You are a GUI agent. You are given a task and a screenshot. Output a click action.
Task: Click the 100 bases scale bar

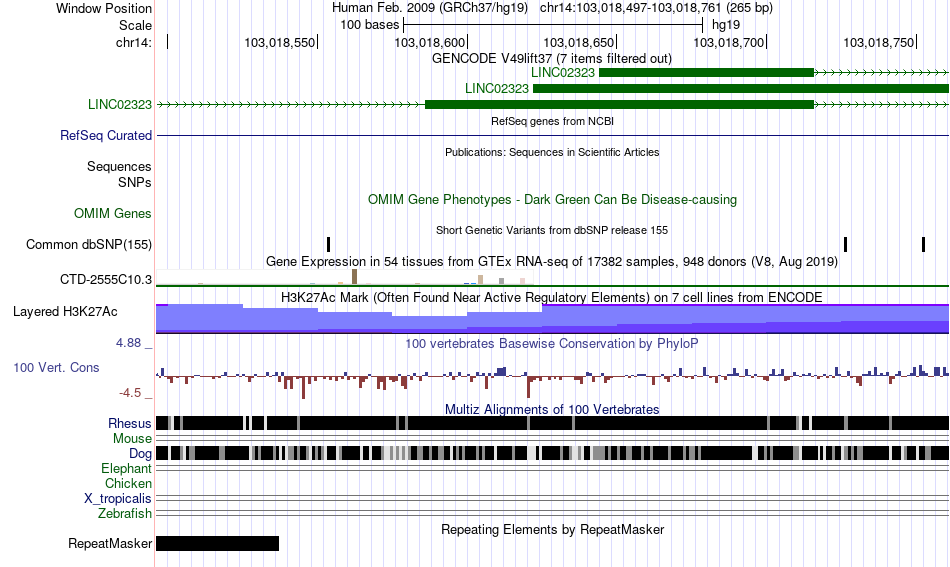click(x=553, y=25)
